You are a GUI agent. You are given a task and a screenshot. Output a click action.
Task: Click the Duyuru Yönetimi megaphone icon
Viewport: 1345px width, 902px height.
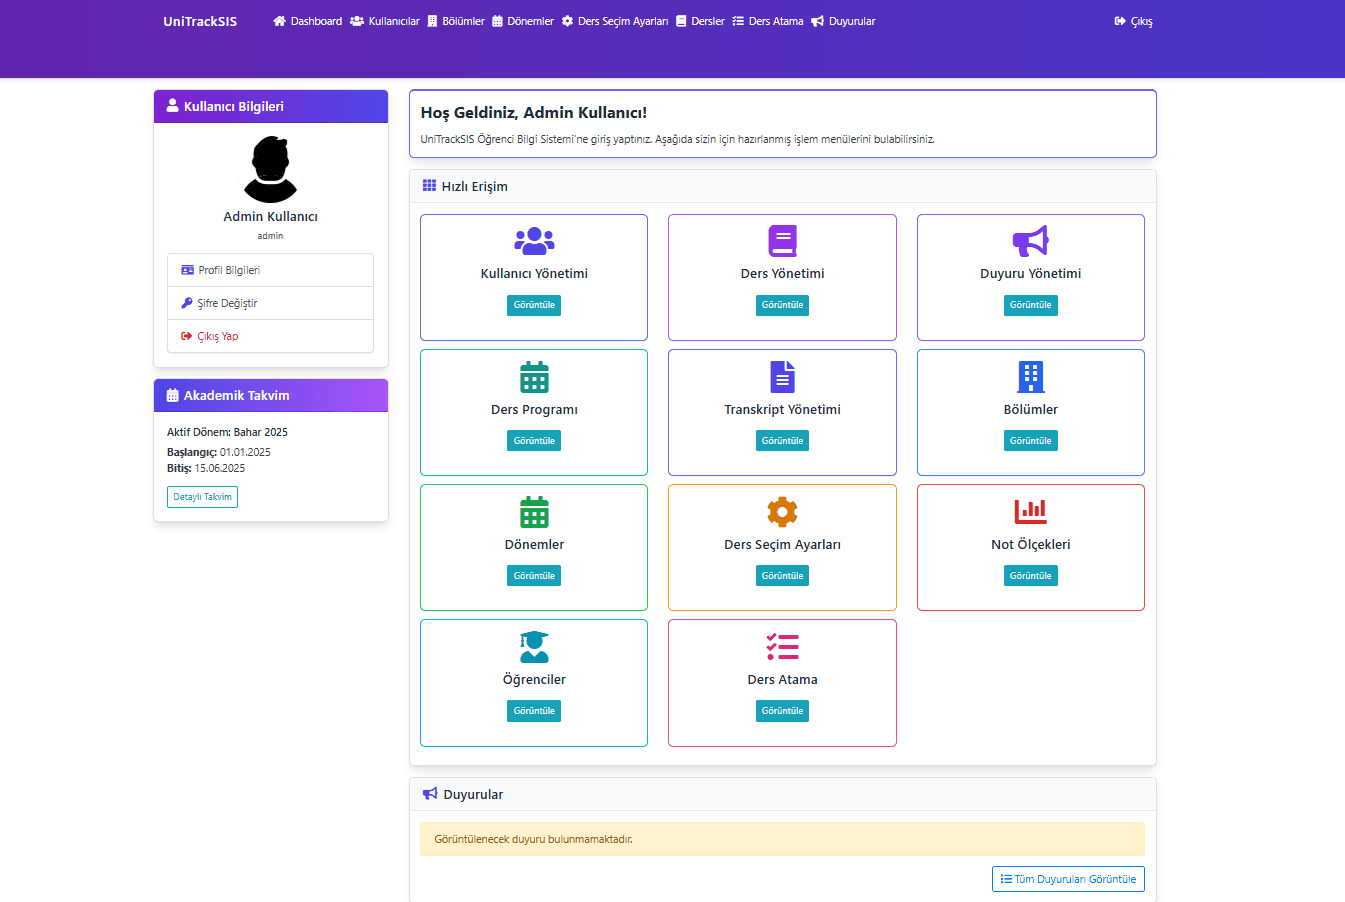click(1030, 241)
